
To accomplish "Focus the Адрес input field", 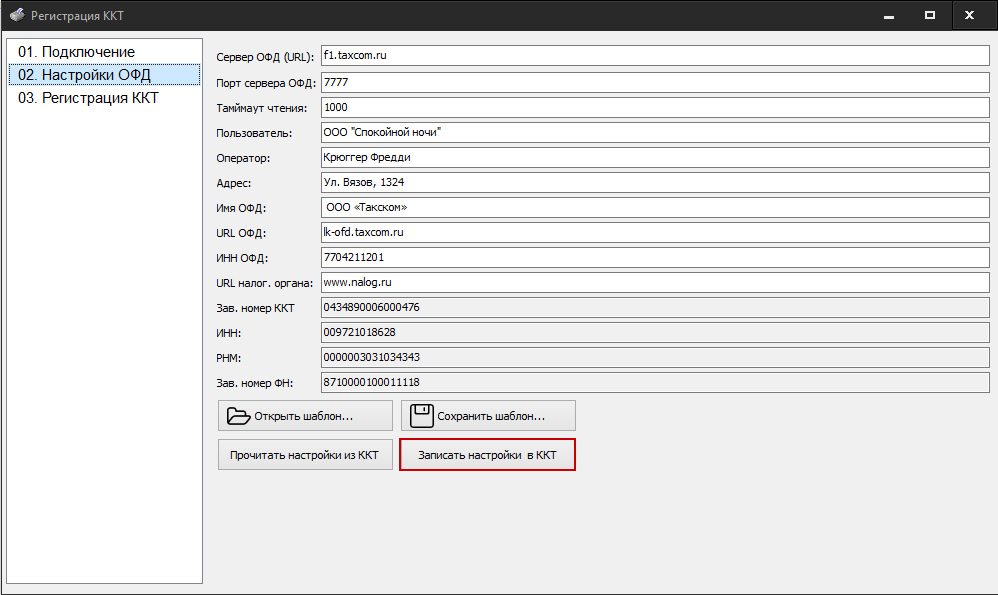I will pyautogui.click(x=654, y=183).
